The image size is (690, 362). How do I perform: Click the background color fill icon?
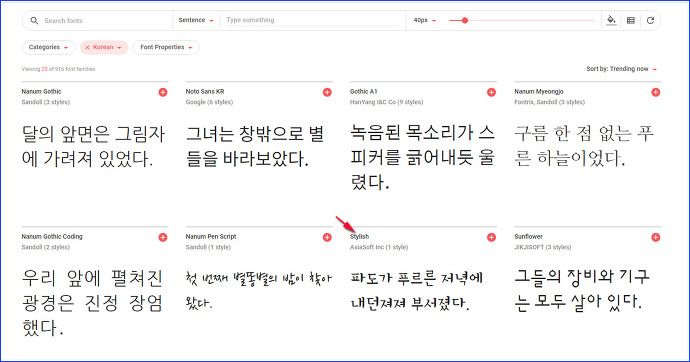click(x=611, y=20)
